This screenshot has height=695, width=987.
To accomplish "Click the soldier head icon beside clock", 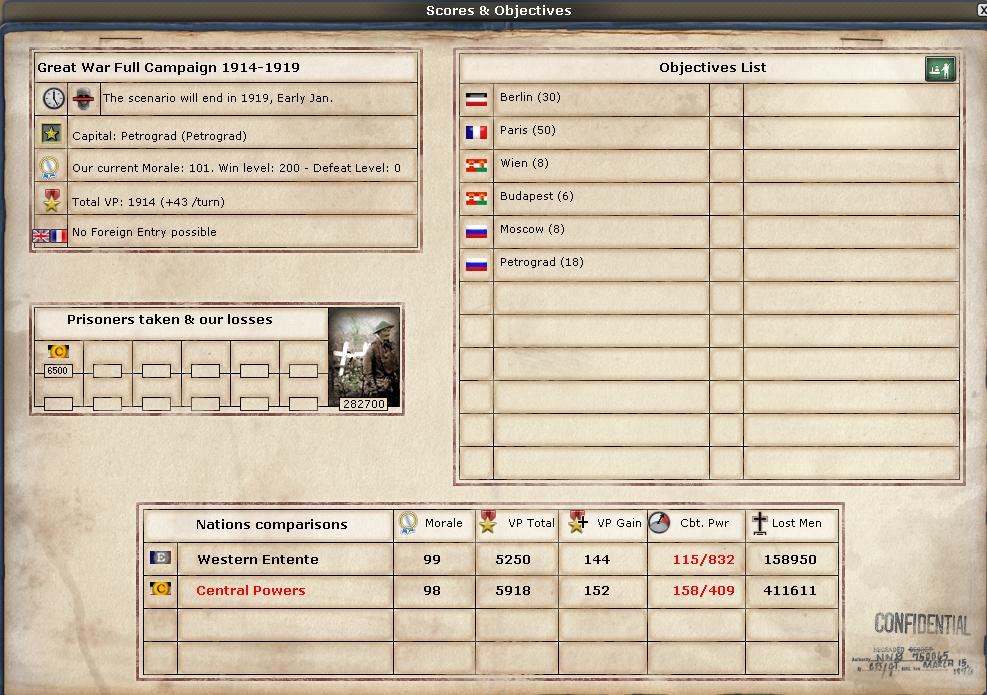I will tap(85, 99).
